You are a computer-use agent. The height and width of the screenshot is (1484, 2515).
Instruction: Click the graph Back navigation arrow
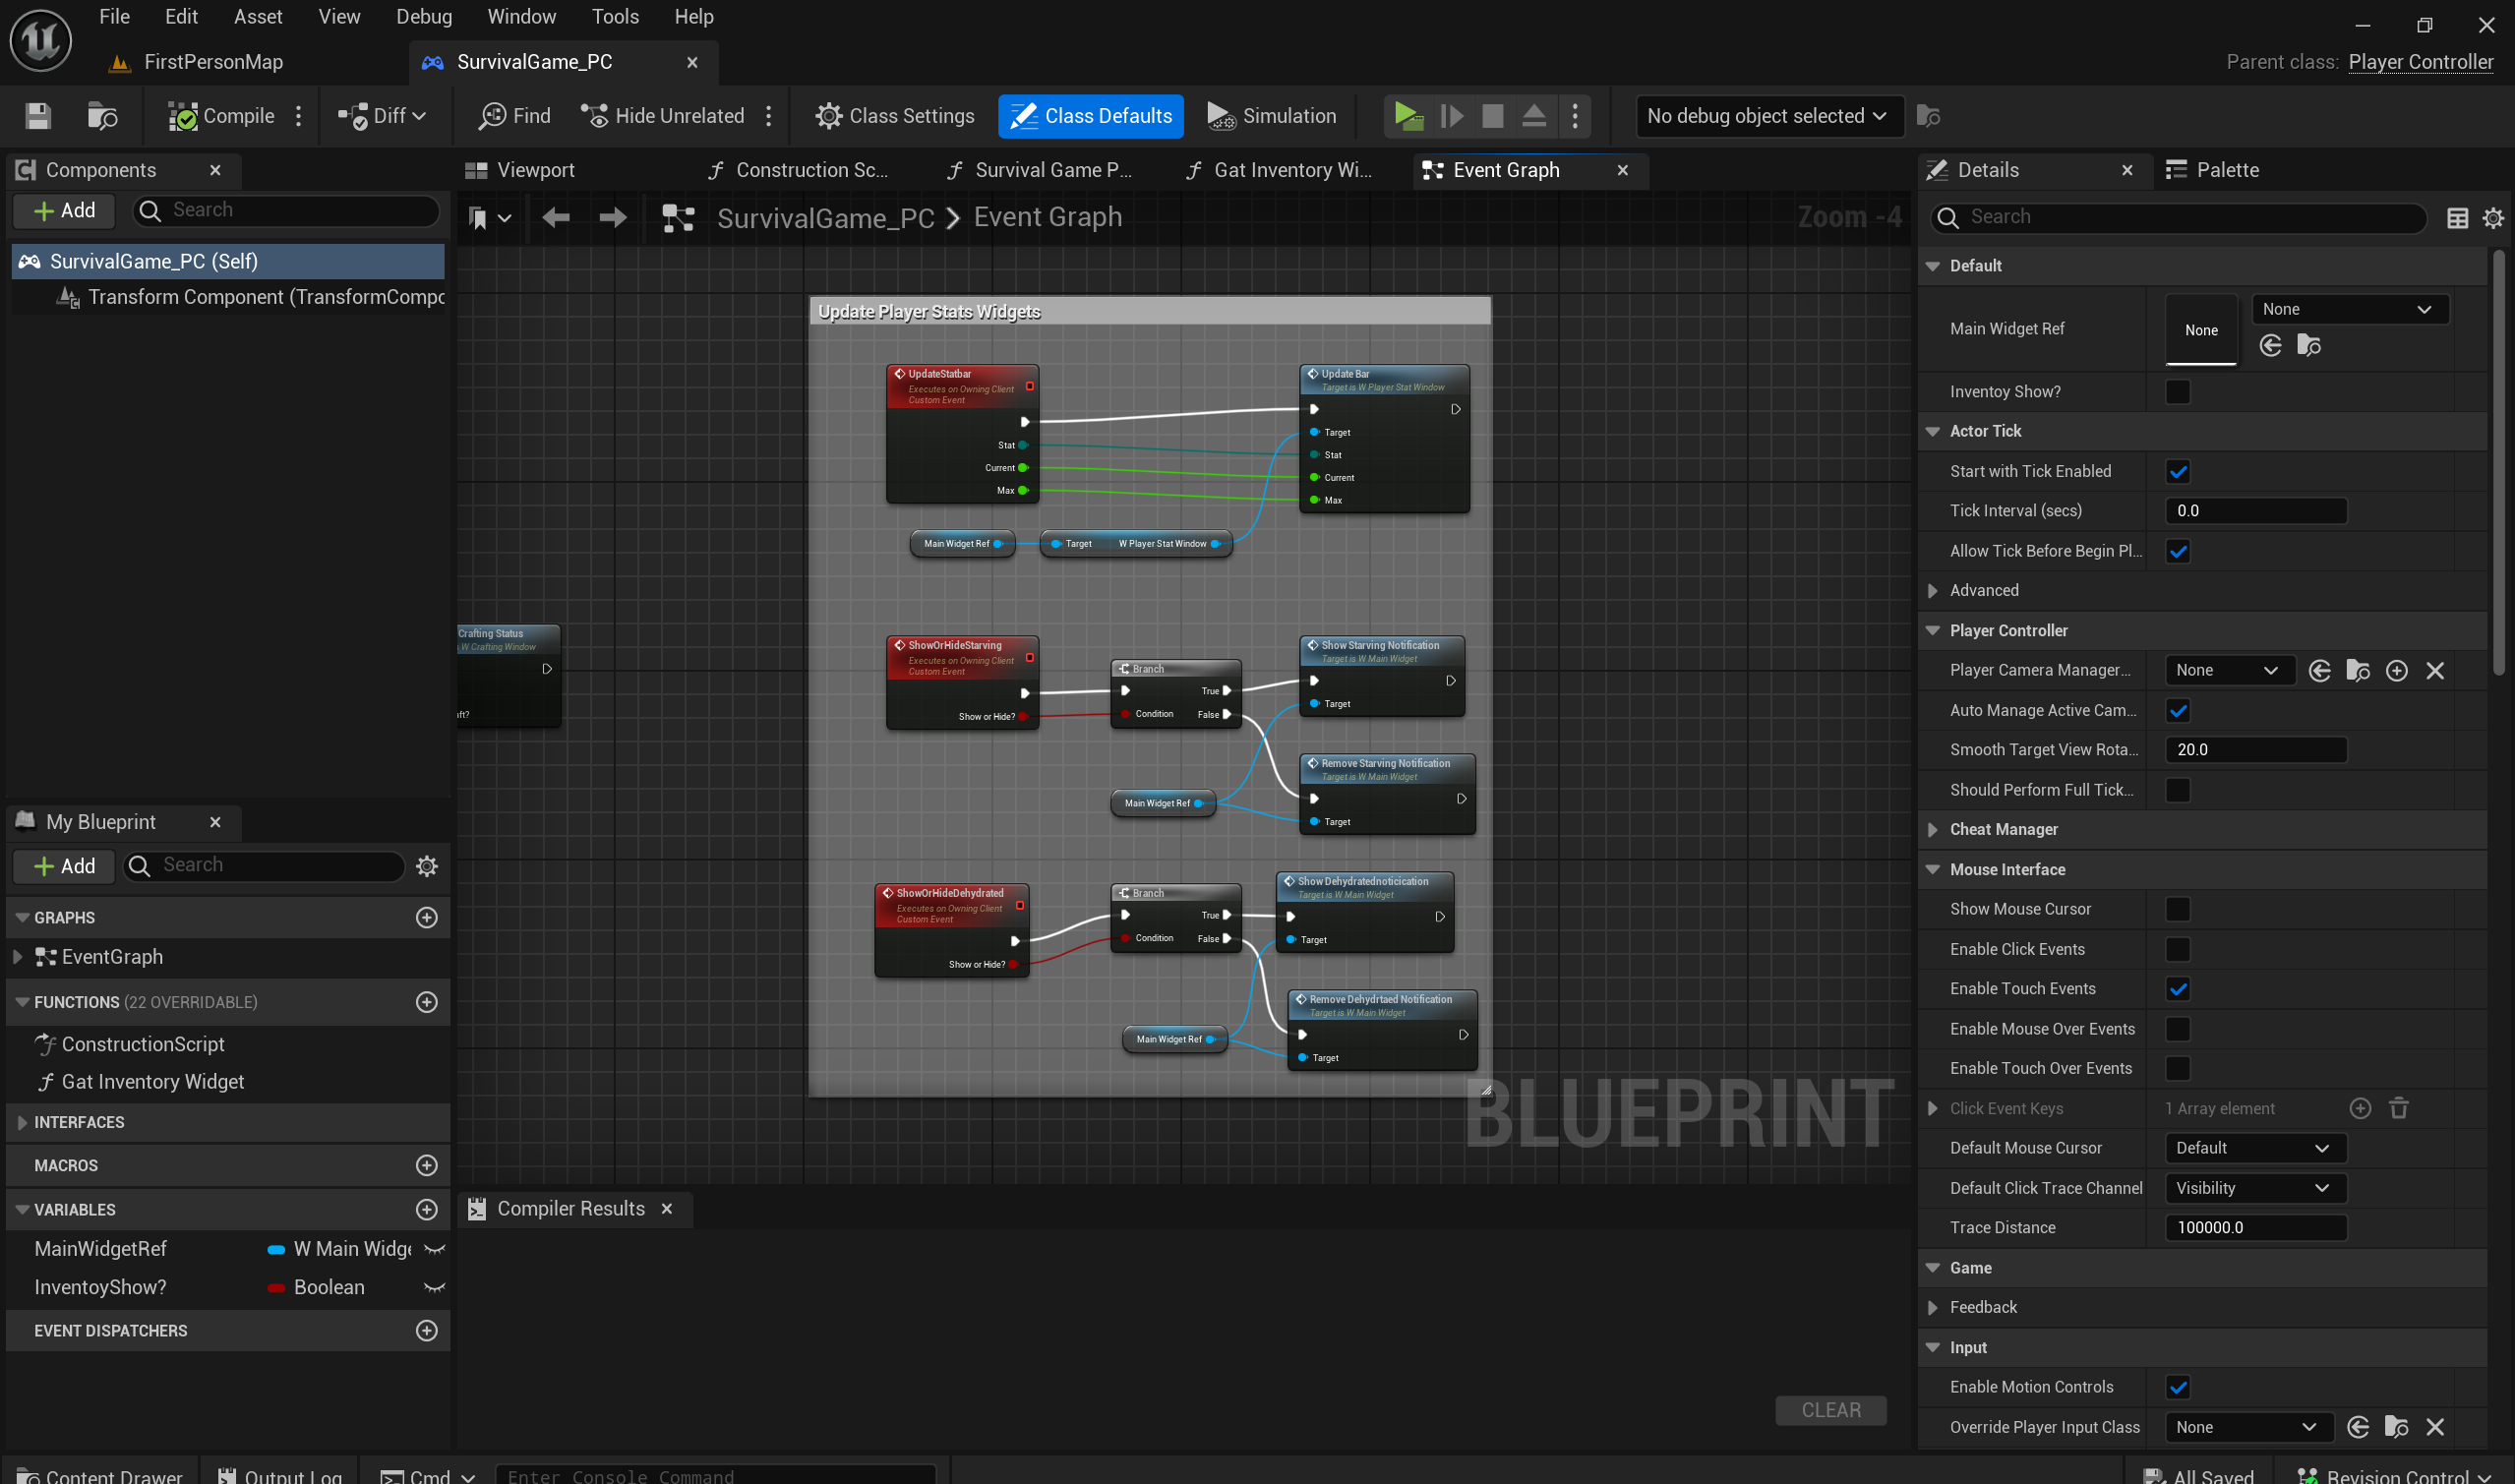point(556,217)
